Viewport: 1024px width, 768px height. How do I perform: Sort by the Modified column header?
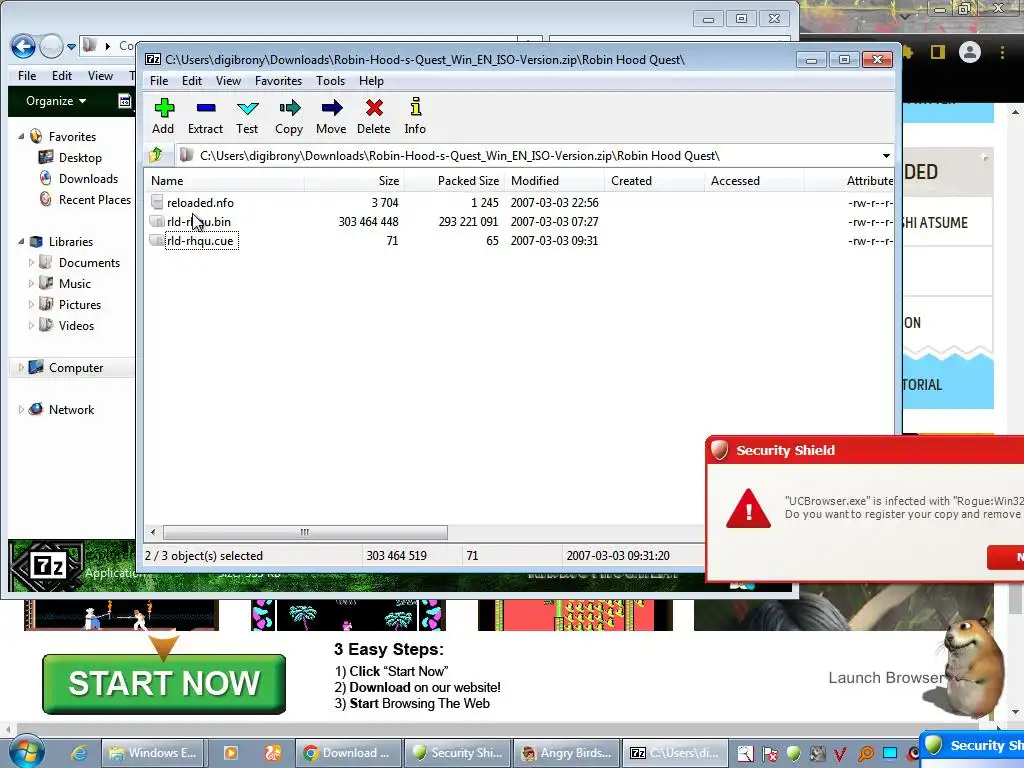[554, 181]
